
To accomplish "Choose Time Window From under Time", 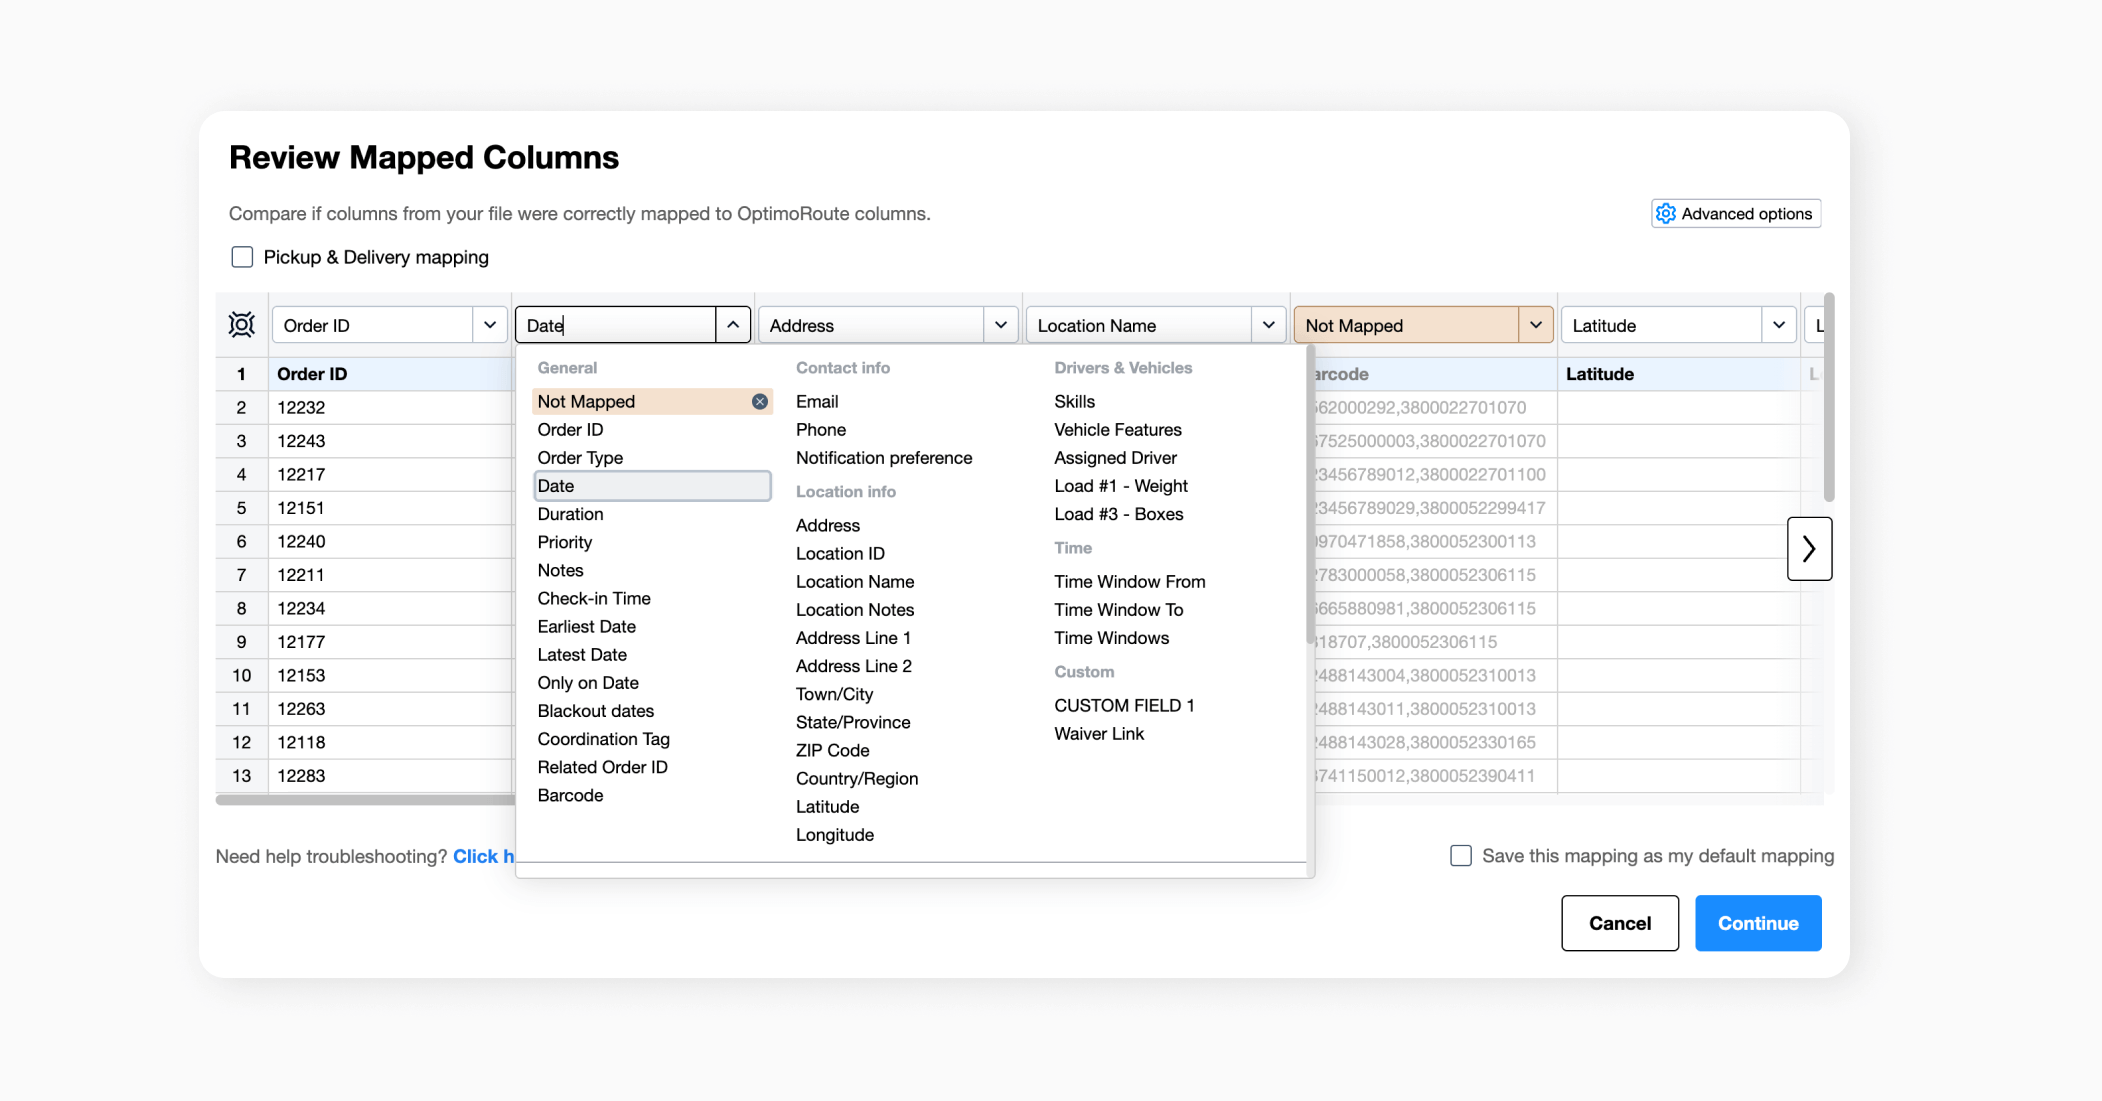I will [x=1129, y=581].
